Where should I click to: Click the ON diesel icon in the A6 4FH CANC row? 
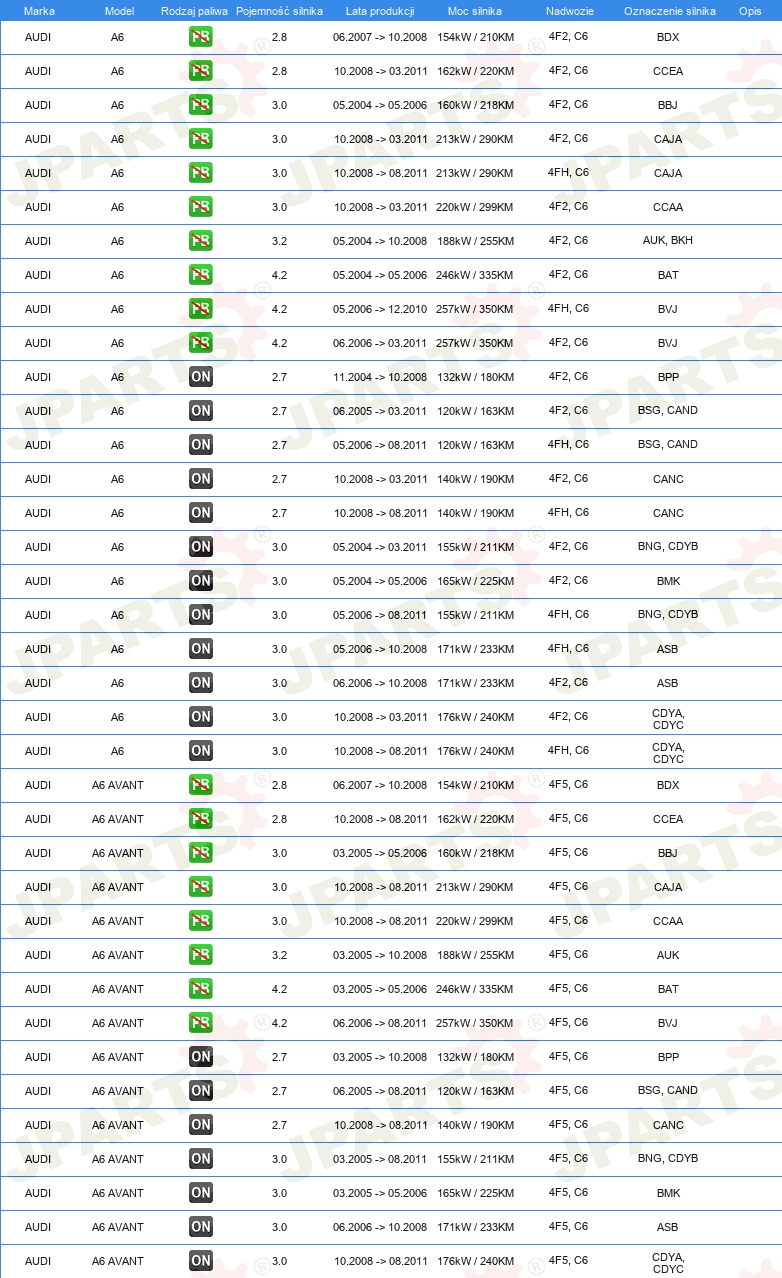pyautogui.click(x=201, y=513)
